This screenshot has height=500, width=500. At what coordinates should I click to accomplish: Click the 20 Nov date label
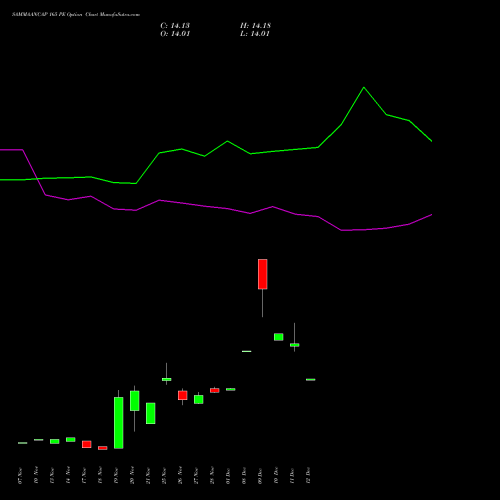click(132, 476)
